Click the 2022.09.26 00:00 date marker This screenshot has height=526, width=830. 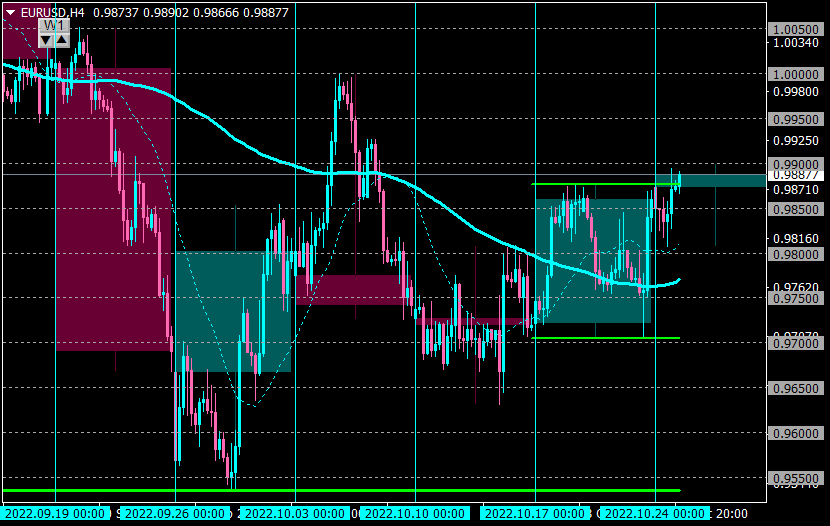tap(175, 514)
